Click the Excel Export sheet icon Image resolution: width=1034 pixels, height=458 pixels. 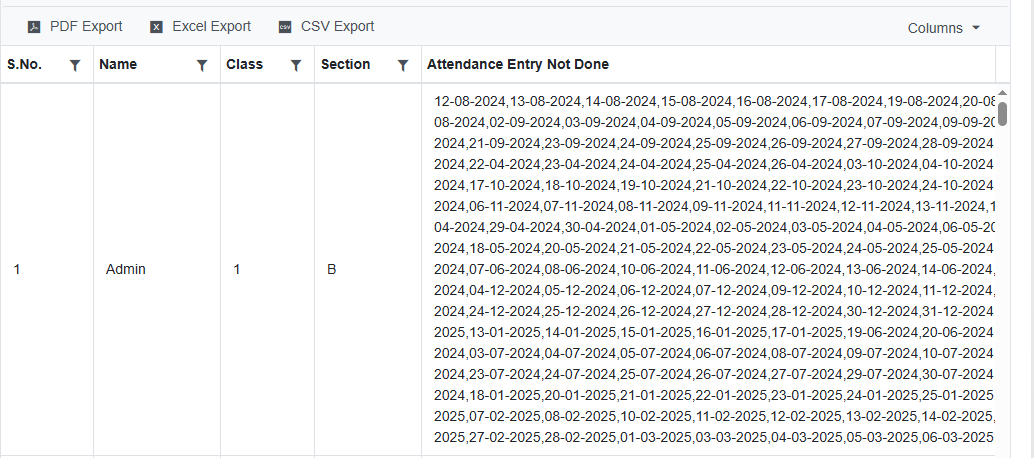coord(156,27)
